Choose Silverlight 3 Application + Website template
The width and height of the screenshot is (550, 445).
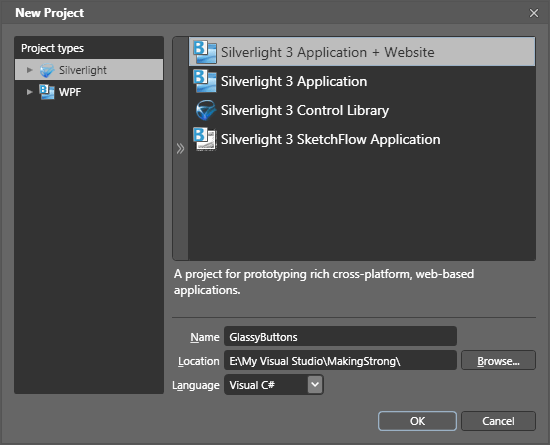coord(362,52)
